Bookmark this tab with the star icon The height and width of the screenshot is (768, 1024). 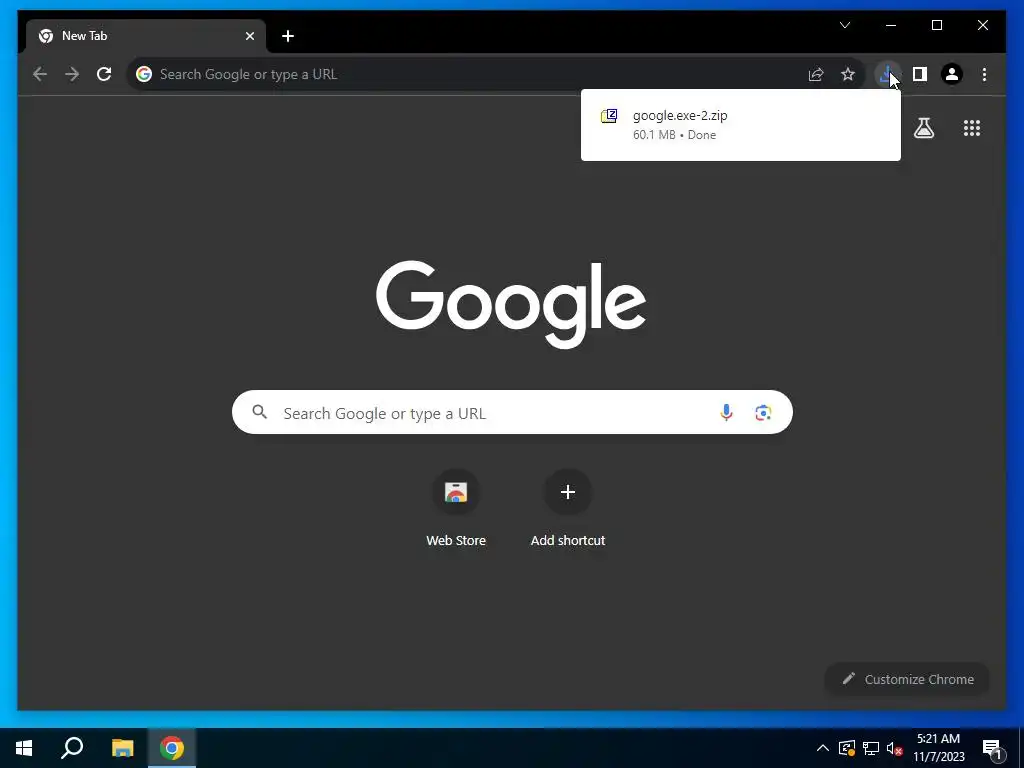(848, 74)
